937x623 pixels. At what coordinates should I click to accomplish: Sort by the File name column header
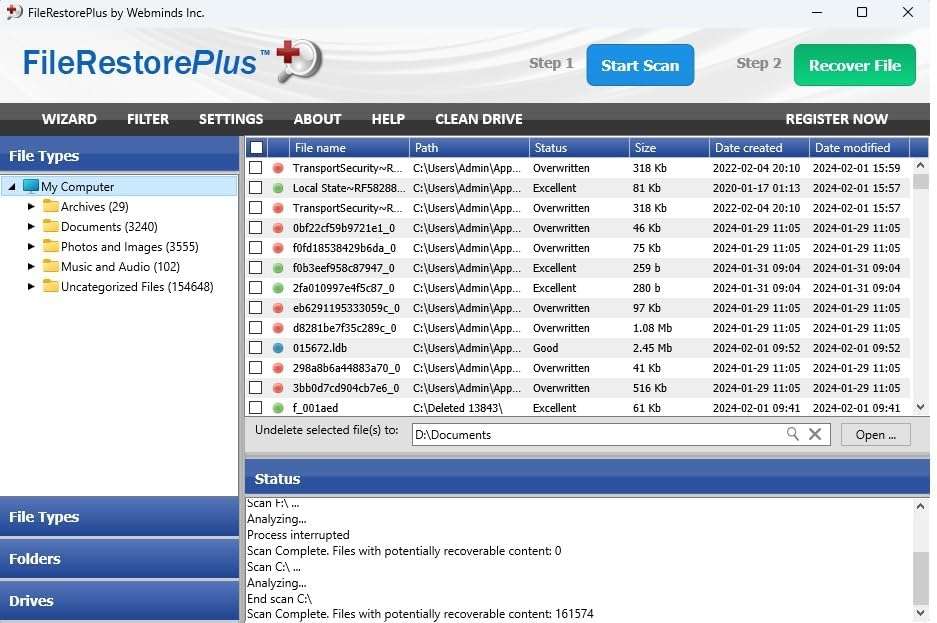click(349, 148)
